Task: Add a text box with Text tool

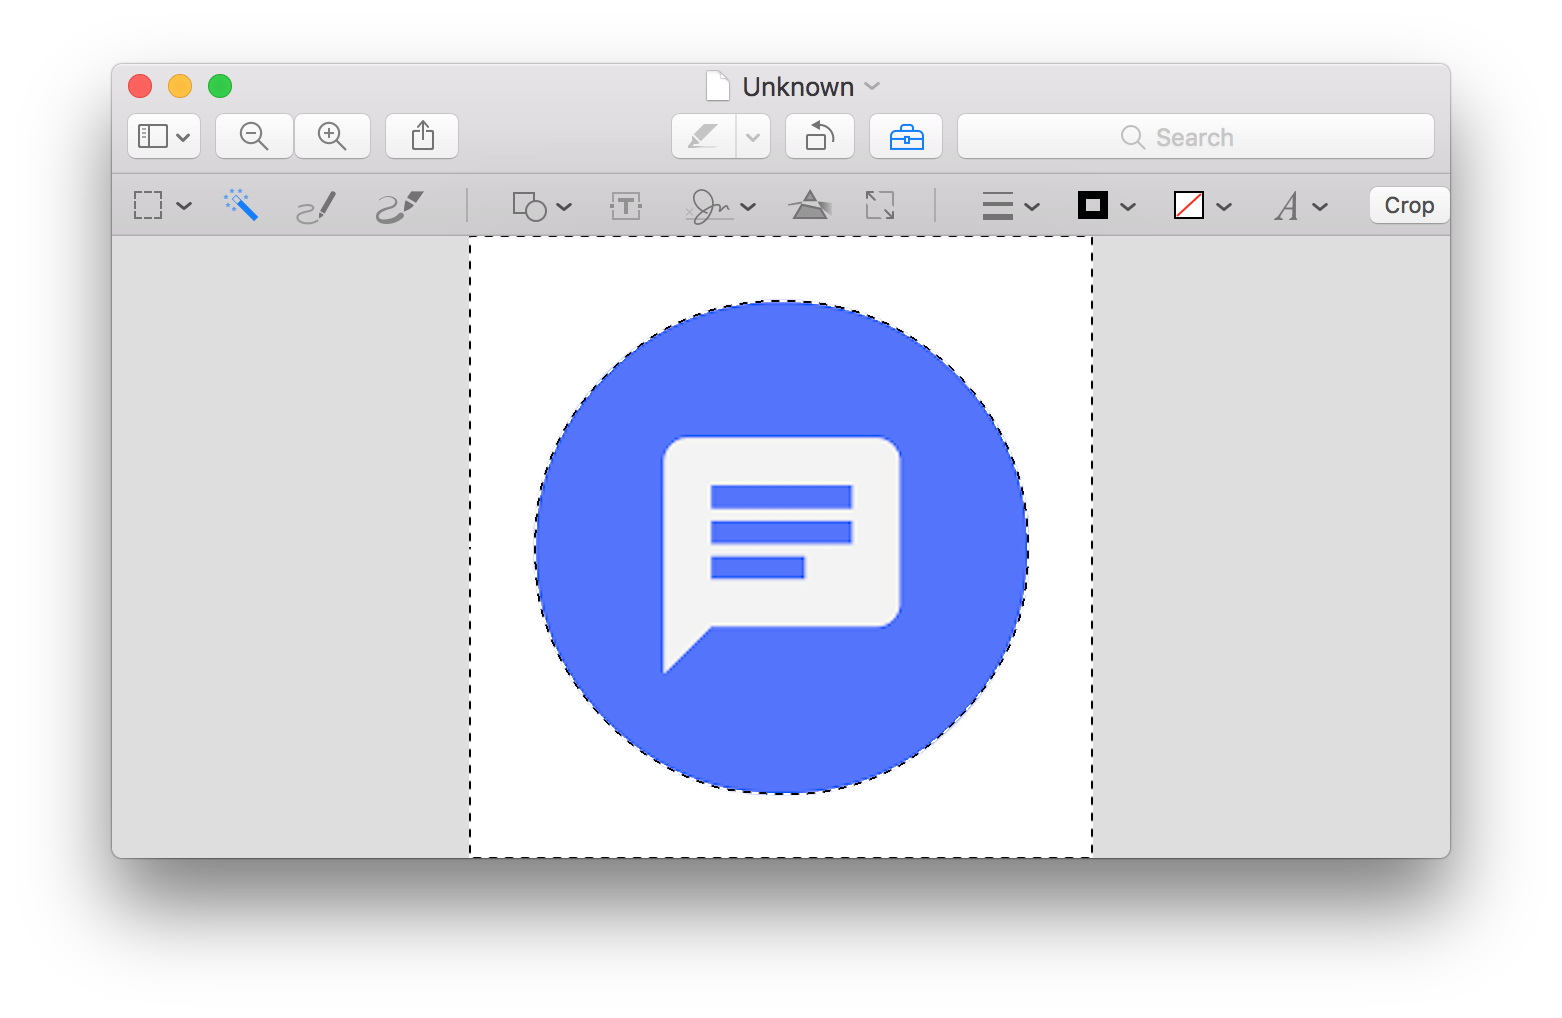Action: [626, 206]
